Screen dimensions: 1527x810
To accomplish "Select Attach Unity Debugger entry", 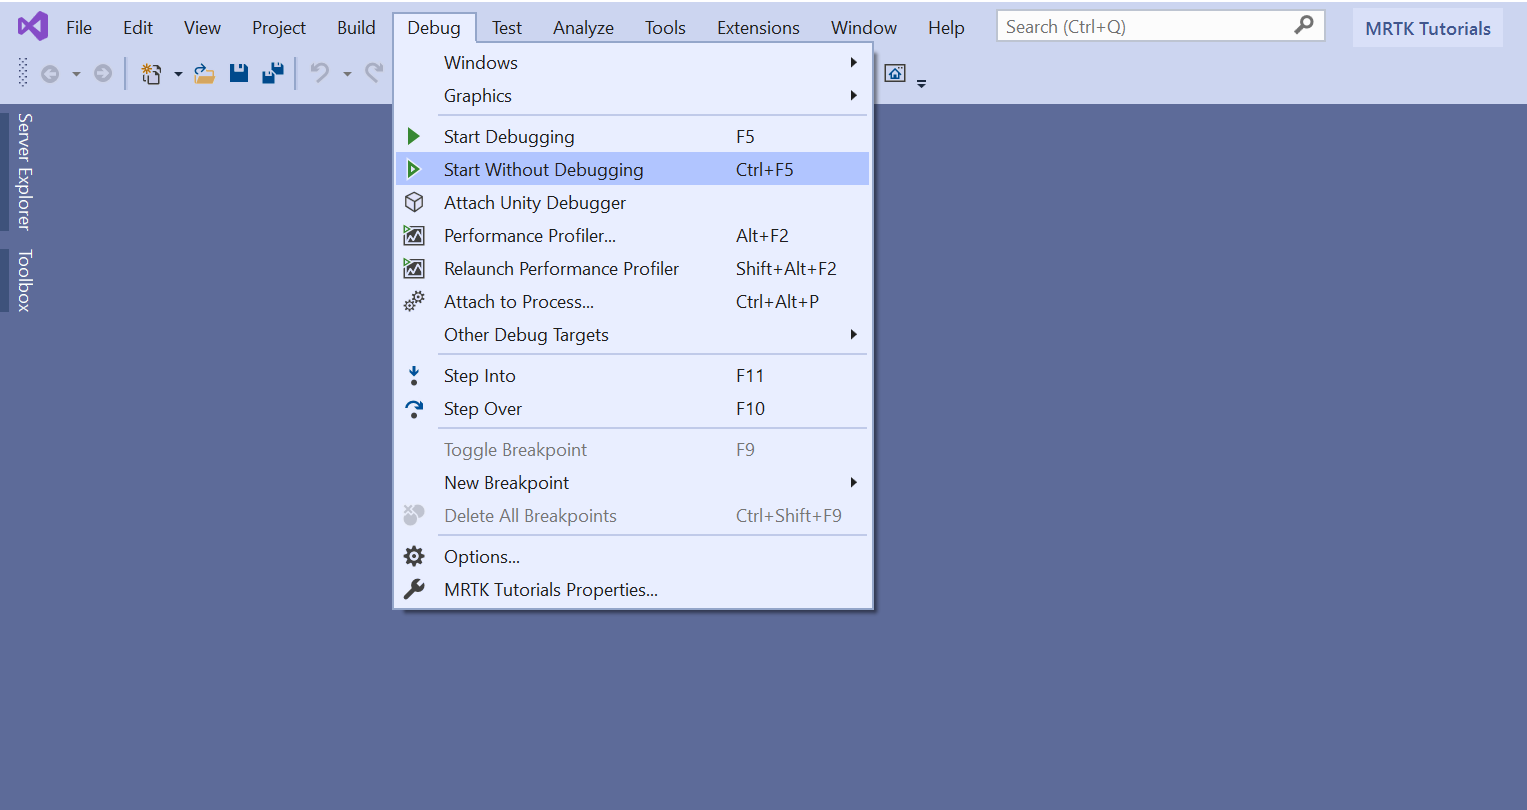I will tap(633, 202).
